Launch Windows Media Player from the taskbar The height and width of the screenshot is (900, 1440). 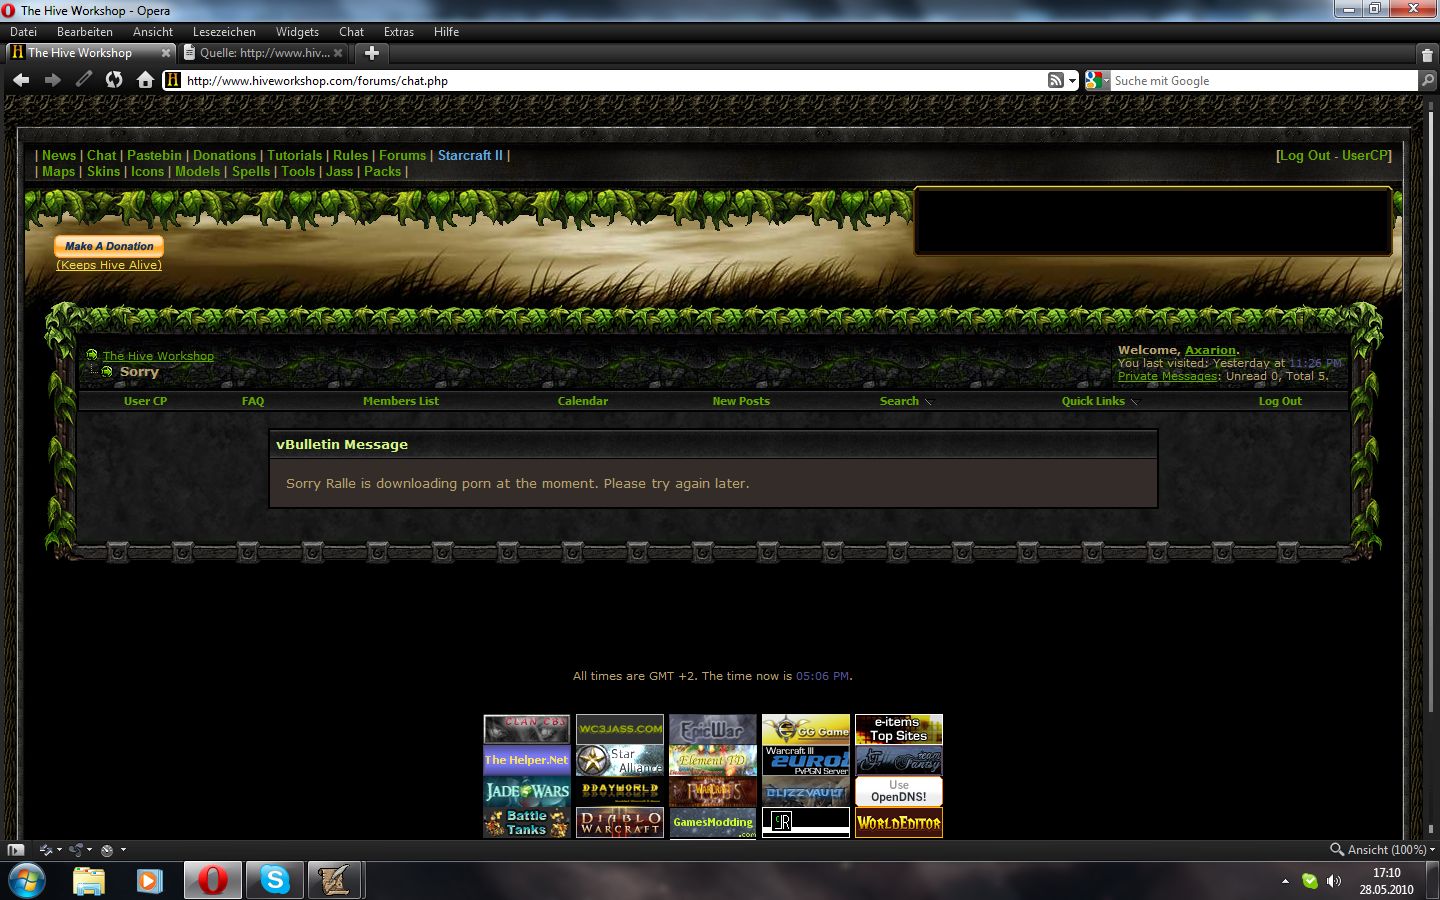(150, 881)
